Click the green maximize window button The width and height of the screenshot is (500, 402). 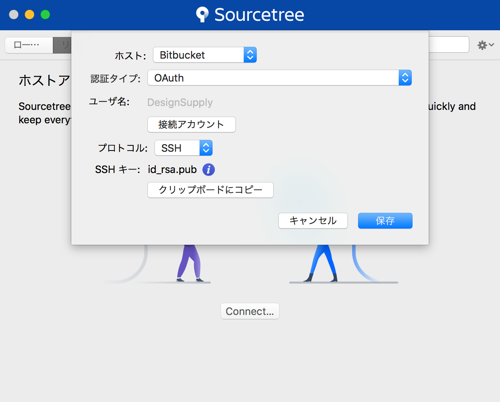[x=45, y=15]
